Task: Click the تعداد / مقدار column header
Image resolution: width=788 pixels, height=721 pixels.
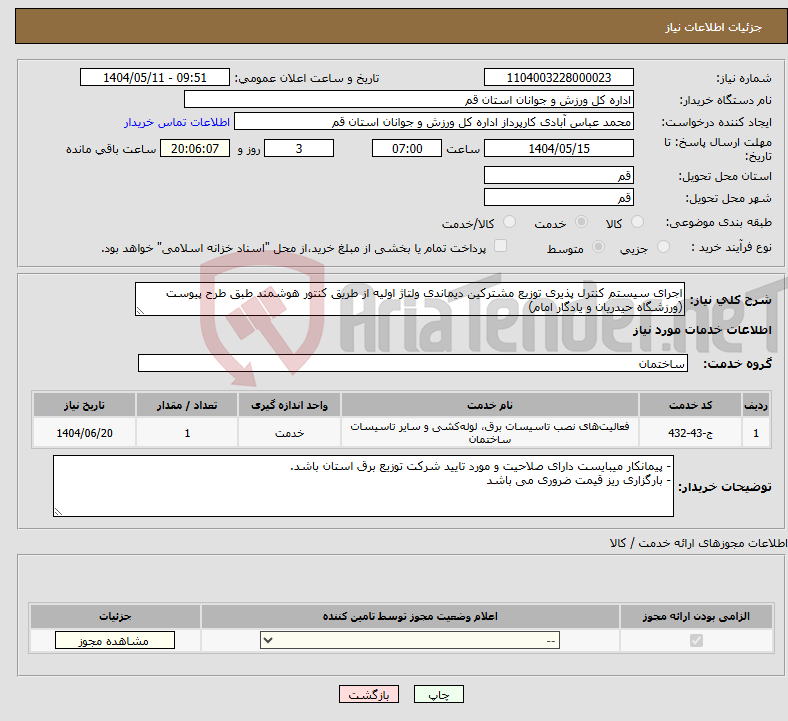Action: pyautogui.click(x=187, y=405)
